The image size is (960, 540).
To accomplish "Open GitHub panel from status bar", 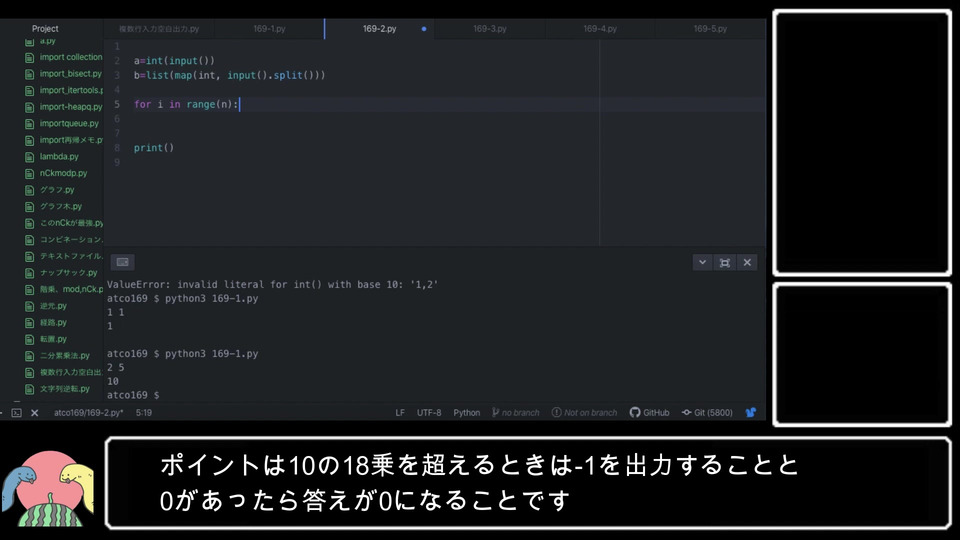I will coord(650,413).
